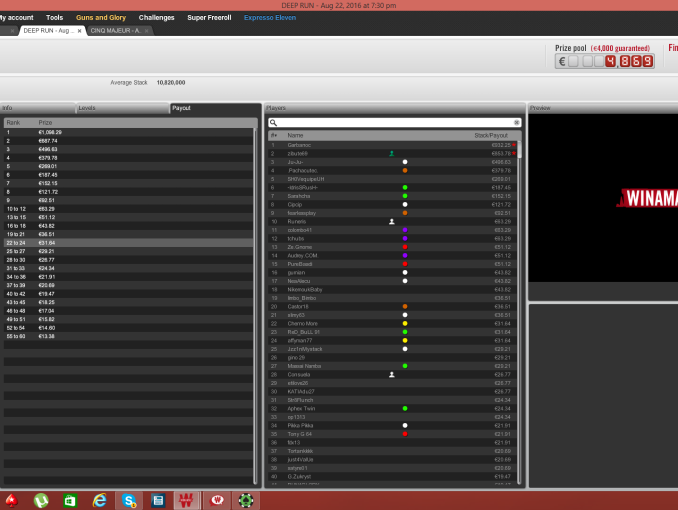Open uTorrent from the taskbar
Screen dimensions: 678x510
(41, 500)
